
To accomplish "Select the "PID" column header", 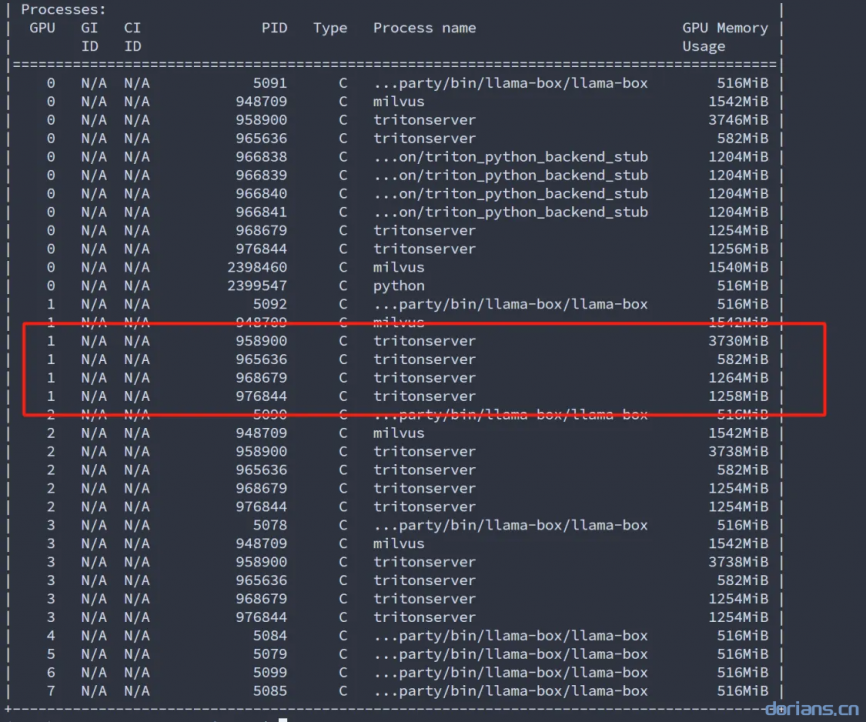I will (x=274, y=28).
